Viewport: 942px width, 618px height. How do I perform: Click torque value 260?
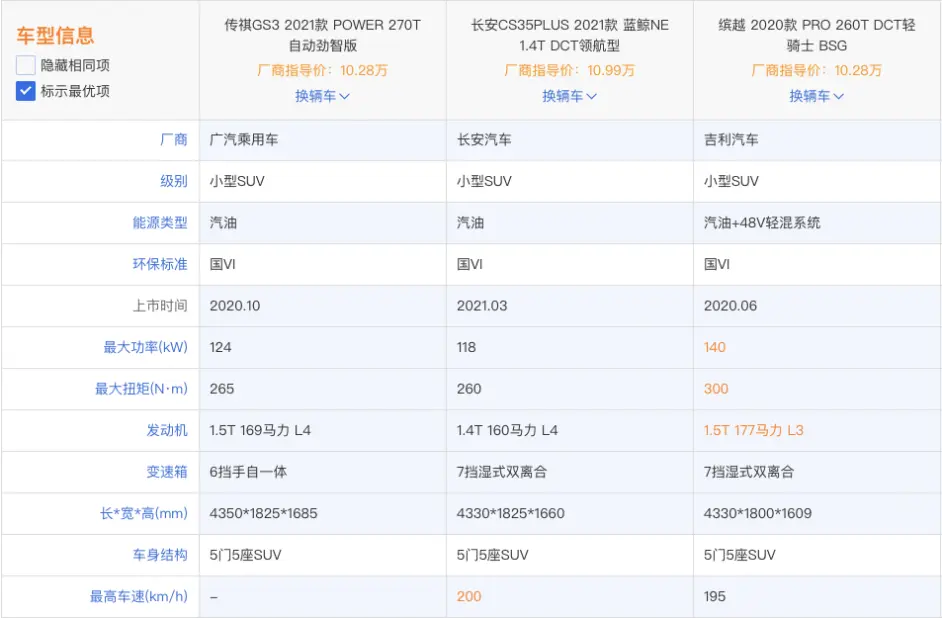point(469,389)
